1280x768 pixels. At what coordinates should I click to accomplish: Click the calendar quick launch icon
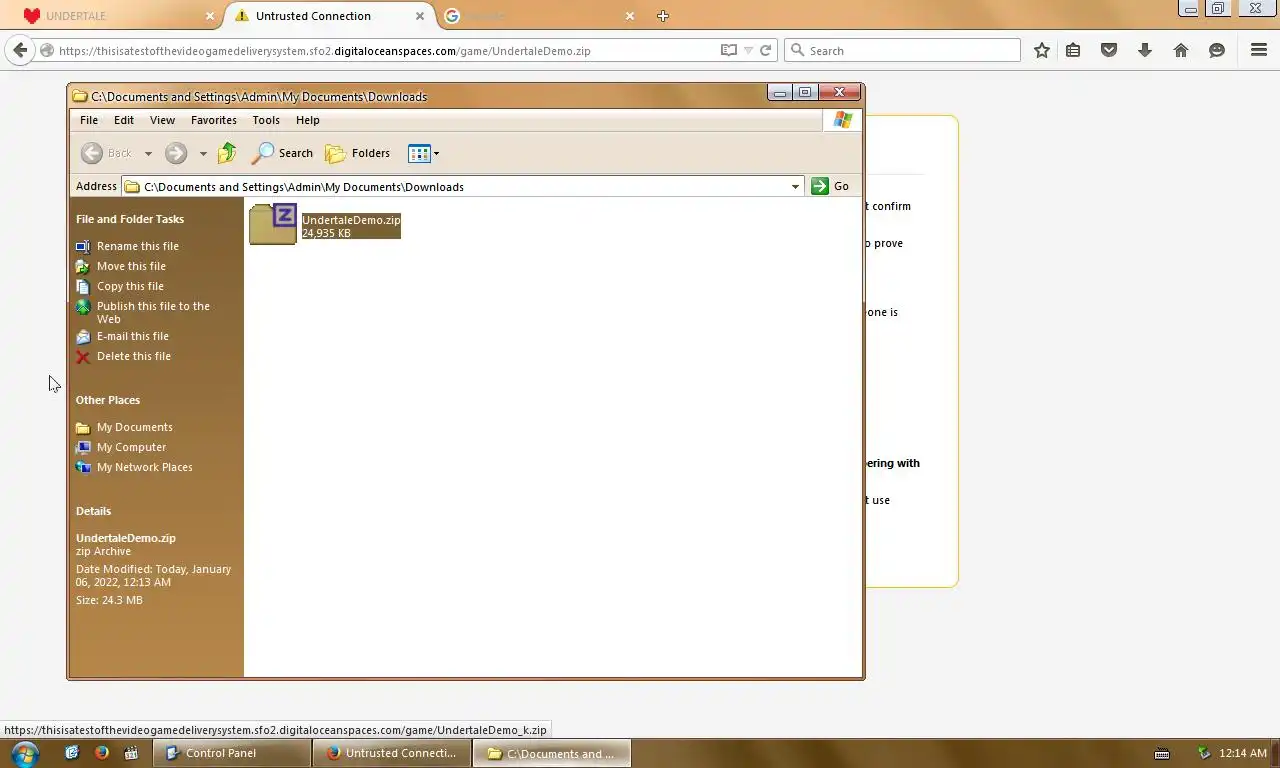coord(130,753)
